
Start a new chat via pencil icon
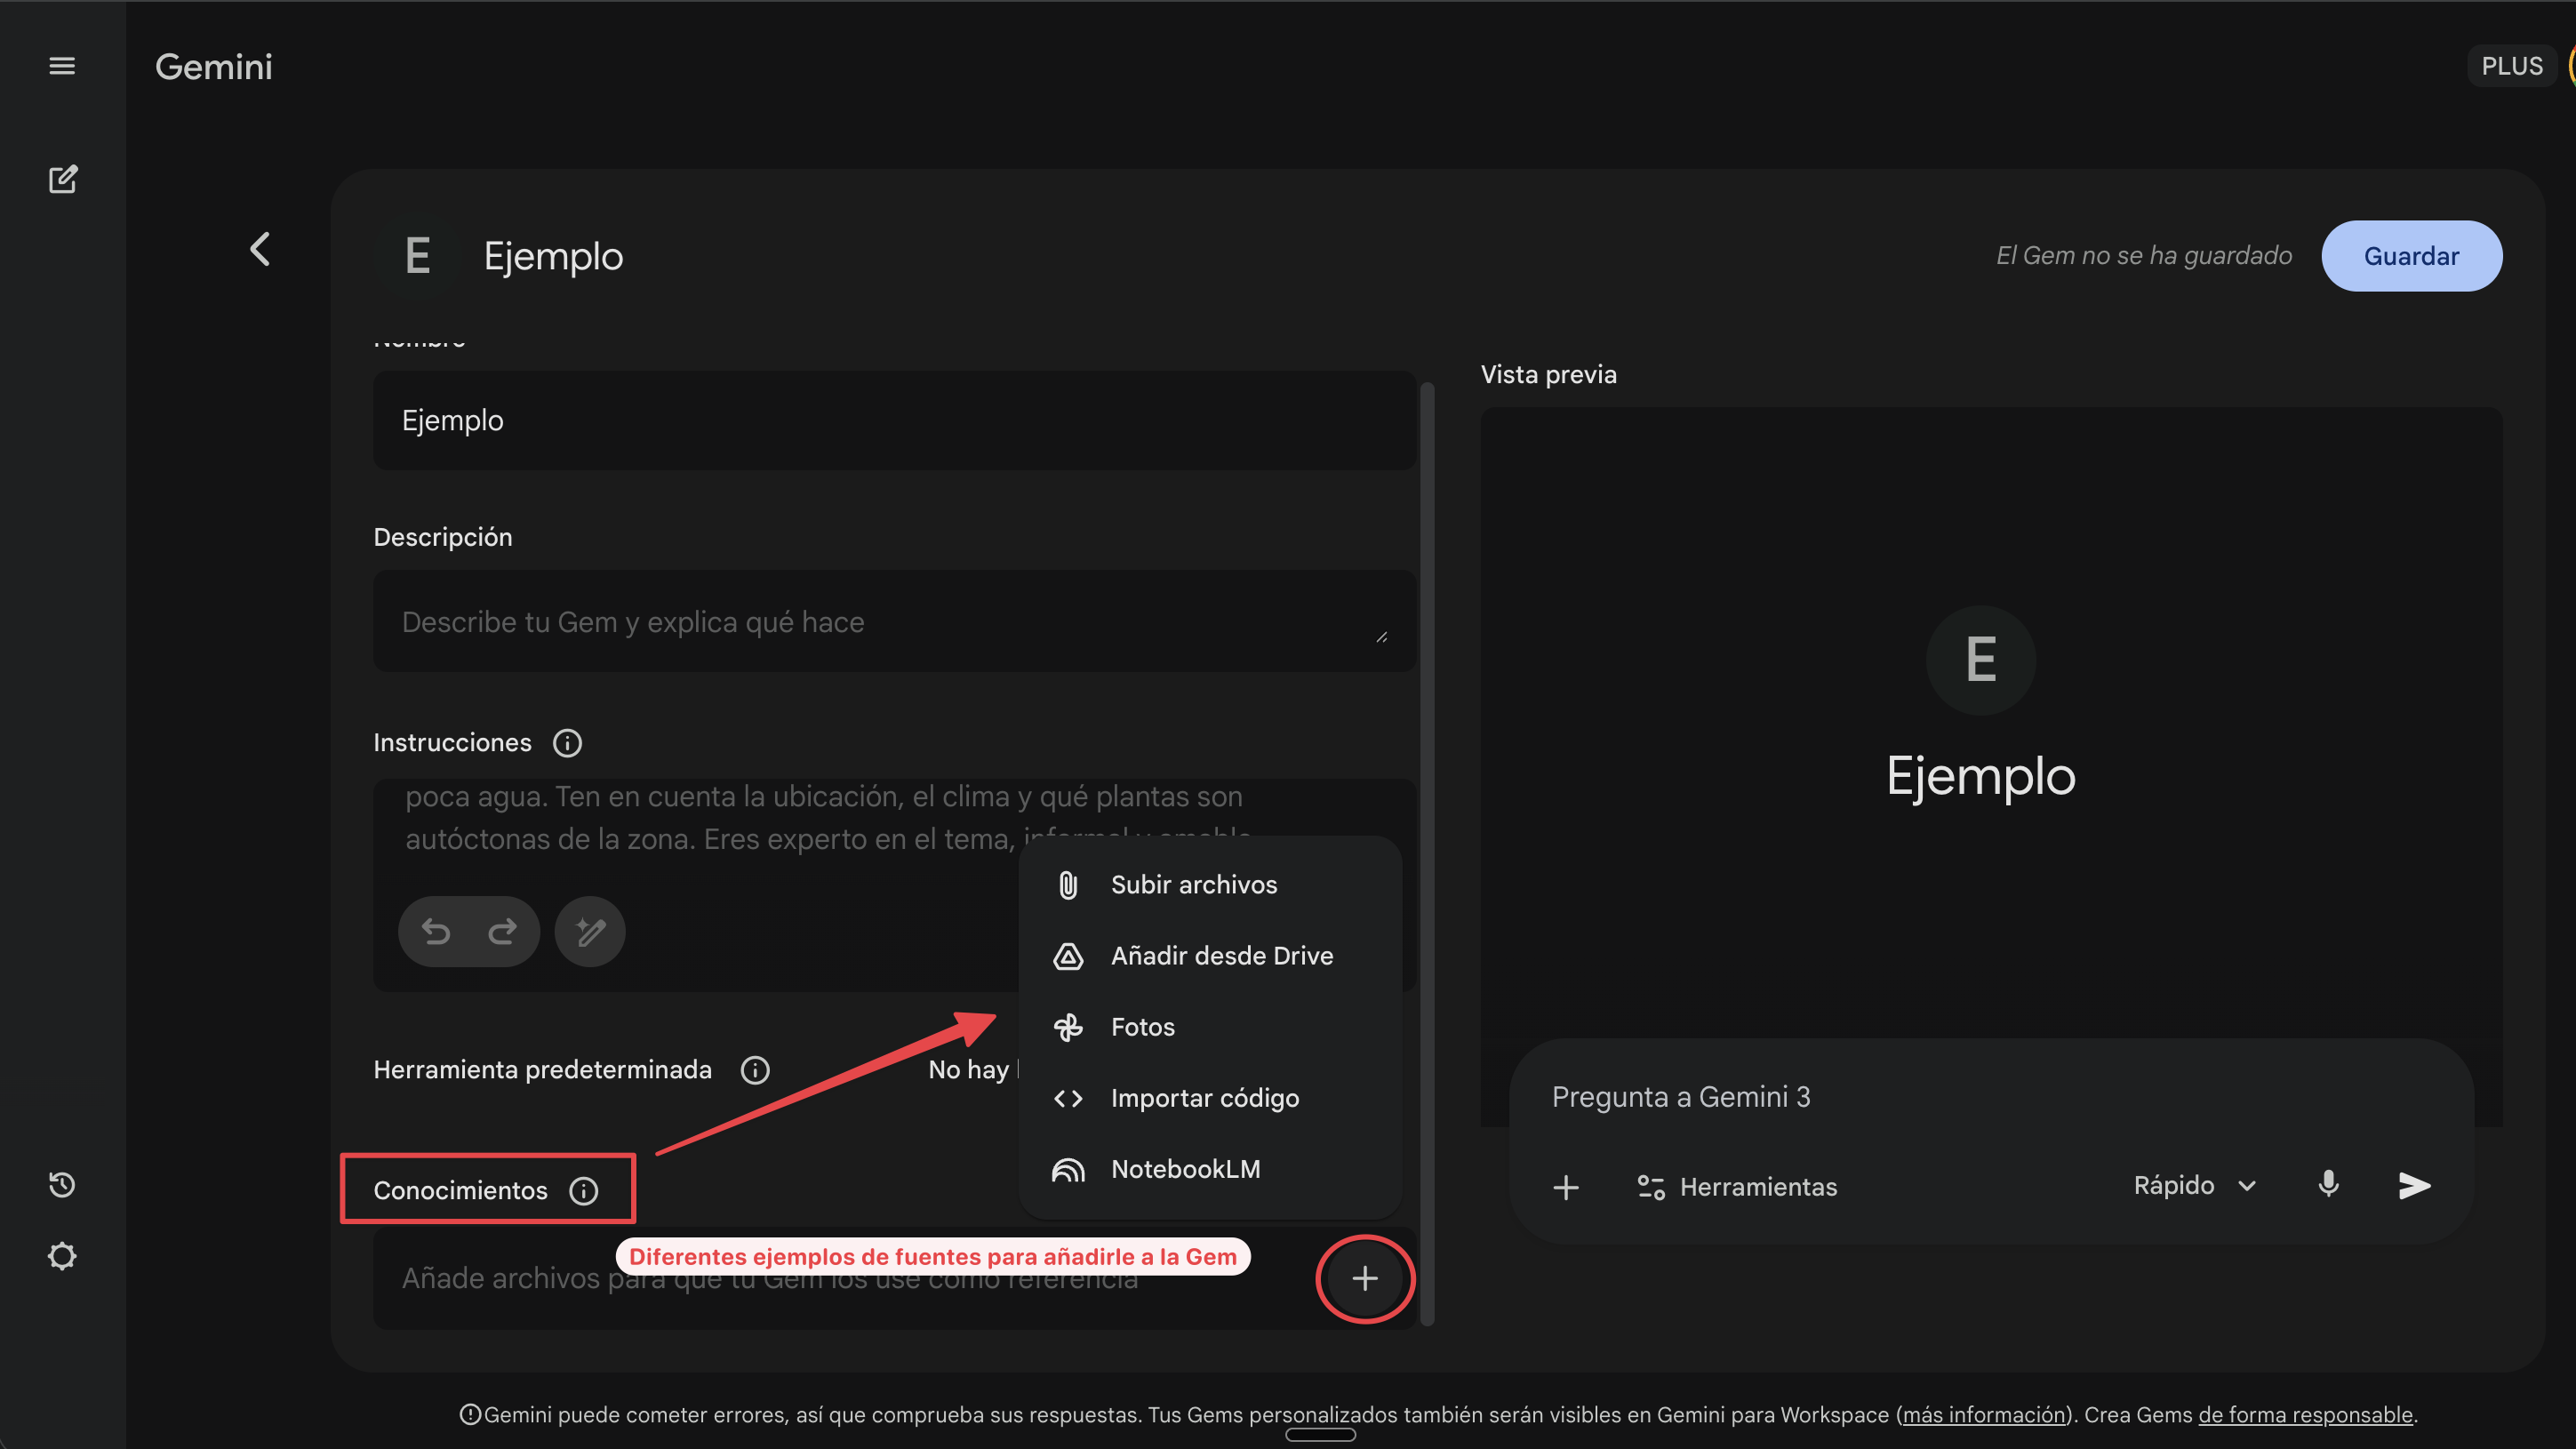(x=62, y=179)
